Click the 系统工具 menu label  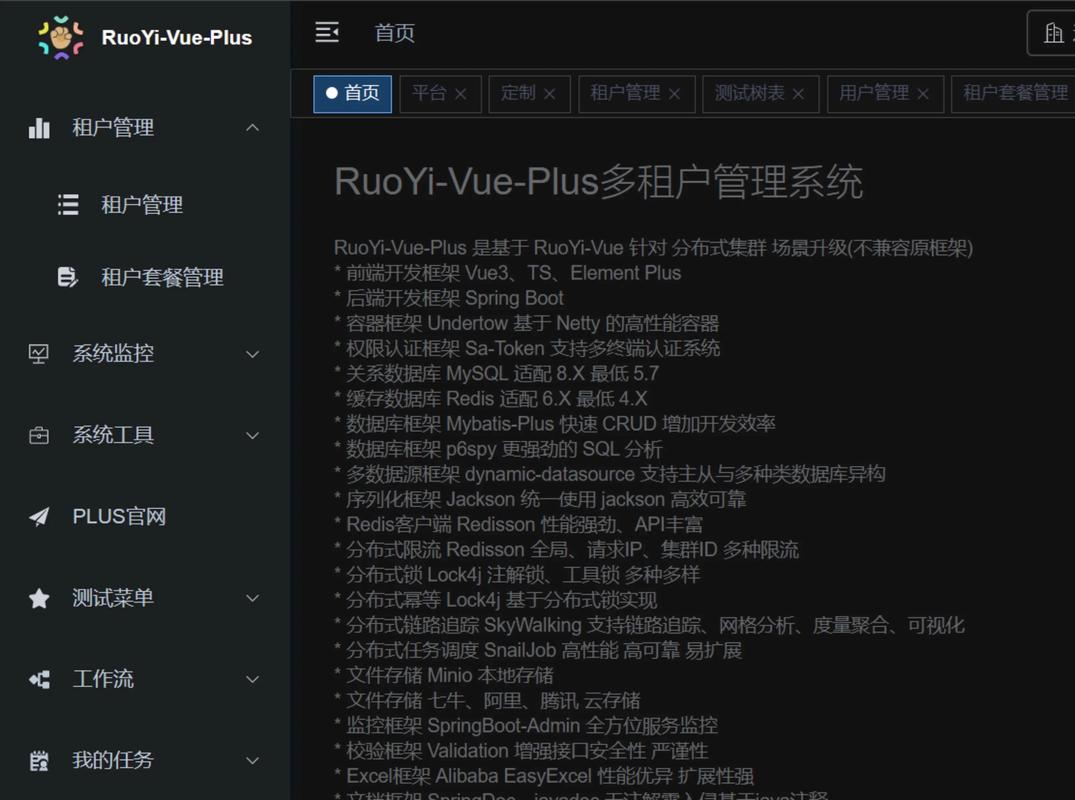(113, 435)
